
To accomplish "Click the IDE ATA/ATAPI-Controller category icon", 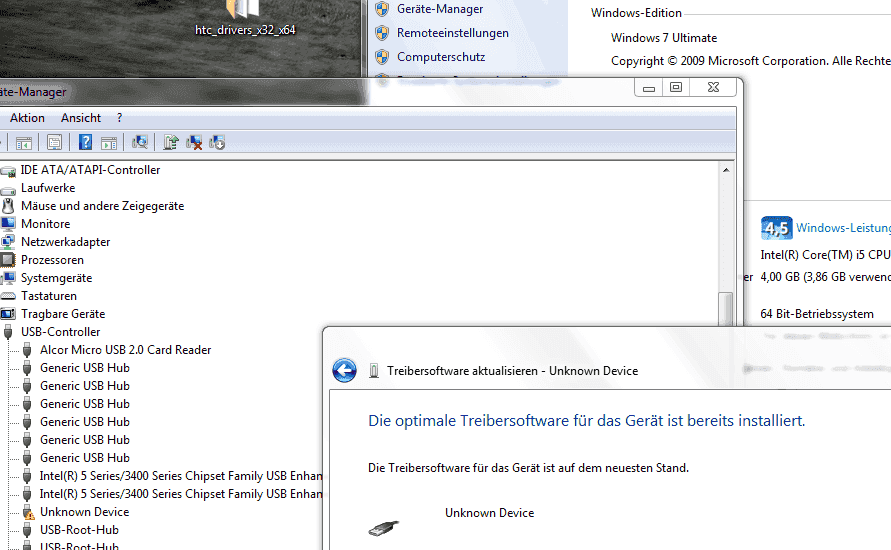I will click(x=8, y=170).
